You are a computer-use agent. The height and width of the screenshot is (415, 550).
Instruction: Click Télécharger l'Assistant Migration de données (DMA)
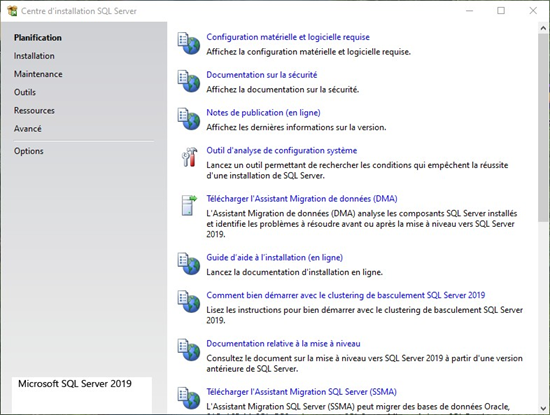coord(302,199)
